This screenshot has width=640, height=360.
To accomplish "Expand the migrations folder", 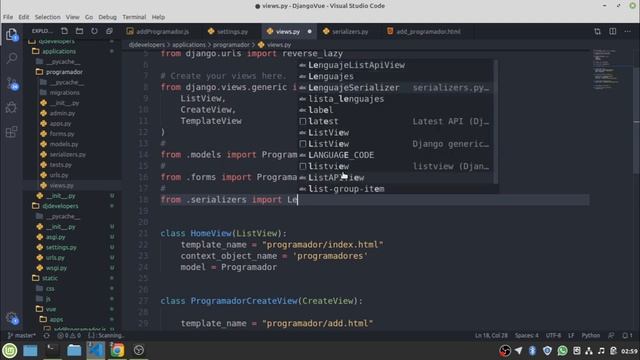I will pyautogui.click(x=64, y=93).
